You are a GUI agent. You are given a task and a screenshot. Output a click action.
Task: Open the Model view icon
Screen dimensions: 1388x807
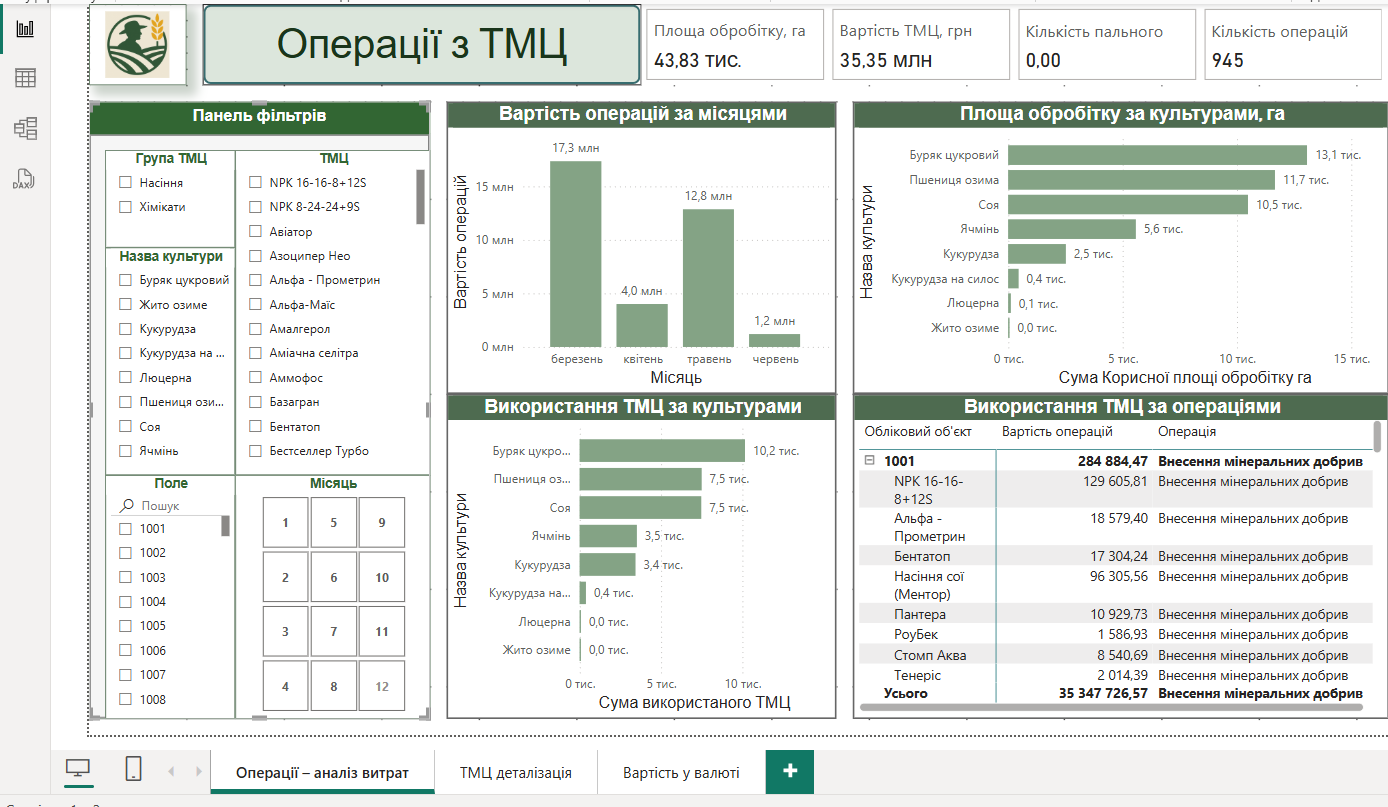click(25, 128)
